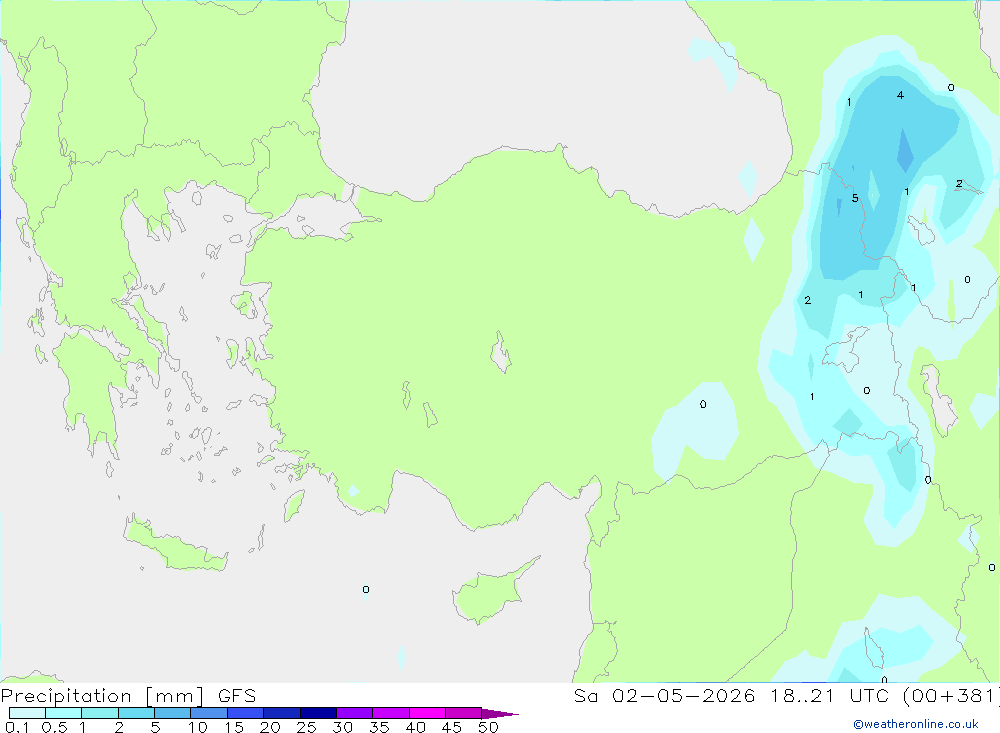
Task: Click the "(00+381)" forecast offset text
Action: point(950,696)
